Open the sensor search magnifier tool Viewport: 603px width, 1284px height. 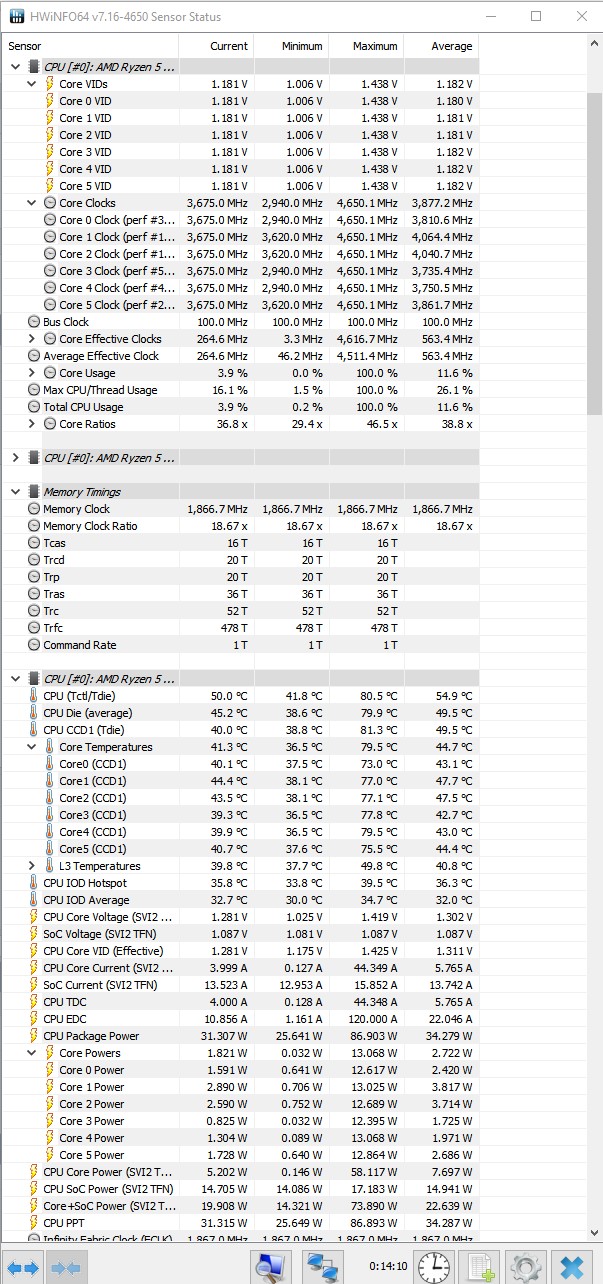(270, 1266)
